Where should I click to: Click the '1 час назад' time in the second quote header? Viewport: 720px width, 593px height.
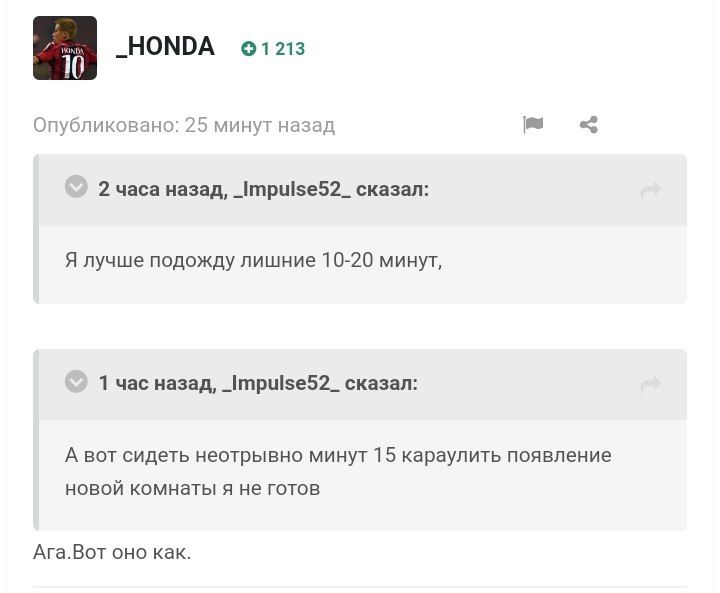(x=154, y=383)
